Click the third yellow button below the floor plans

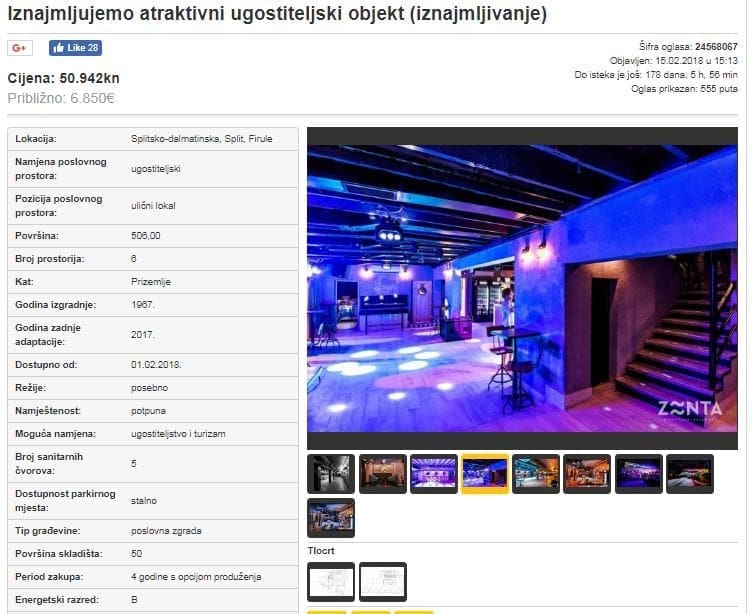tap(414, 611)
